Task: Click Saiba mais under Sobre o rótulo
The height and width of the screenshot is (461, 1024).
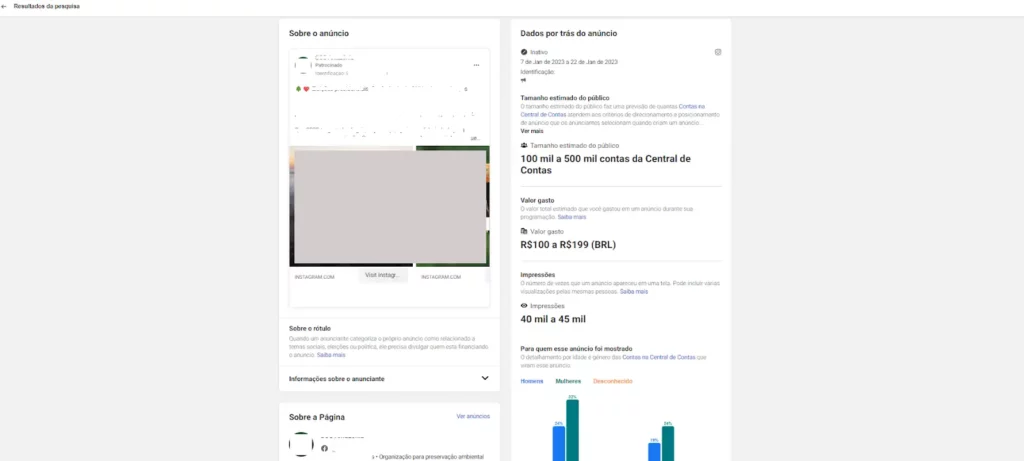Action: [331, 355]
